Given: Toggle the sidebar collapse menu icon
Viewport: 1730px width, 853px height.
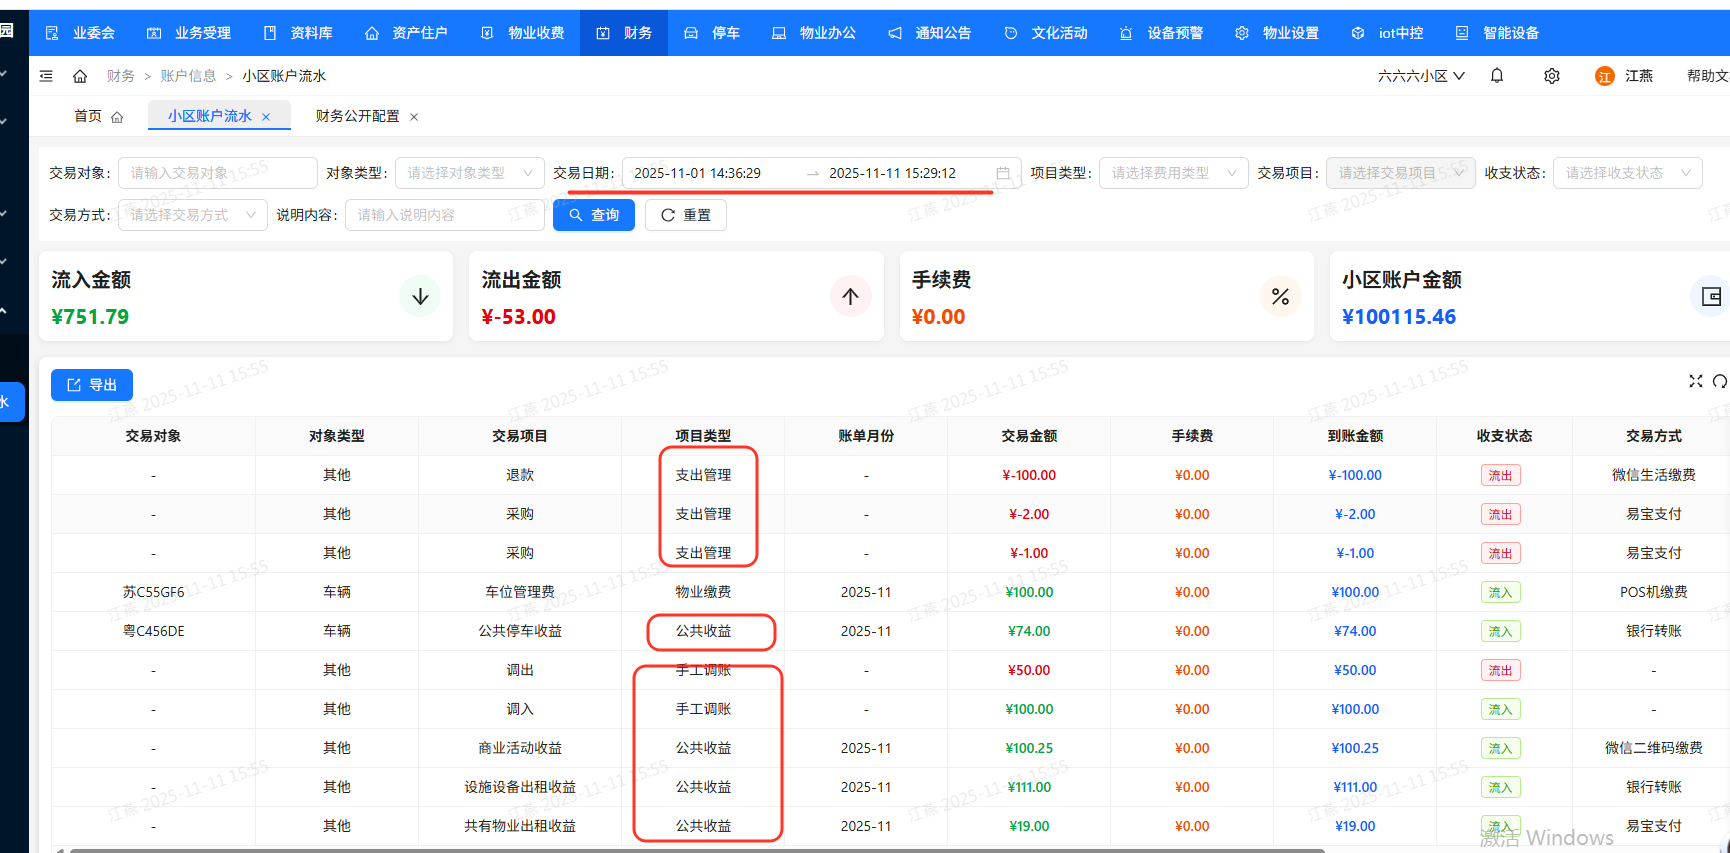Looking at the screenshot, I should click(x=46, y=76).
